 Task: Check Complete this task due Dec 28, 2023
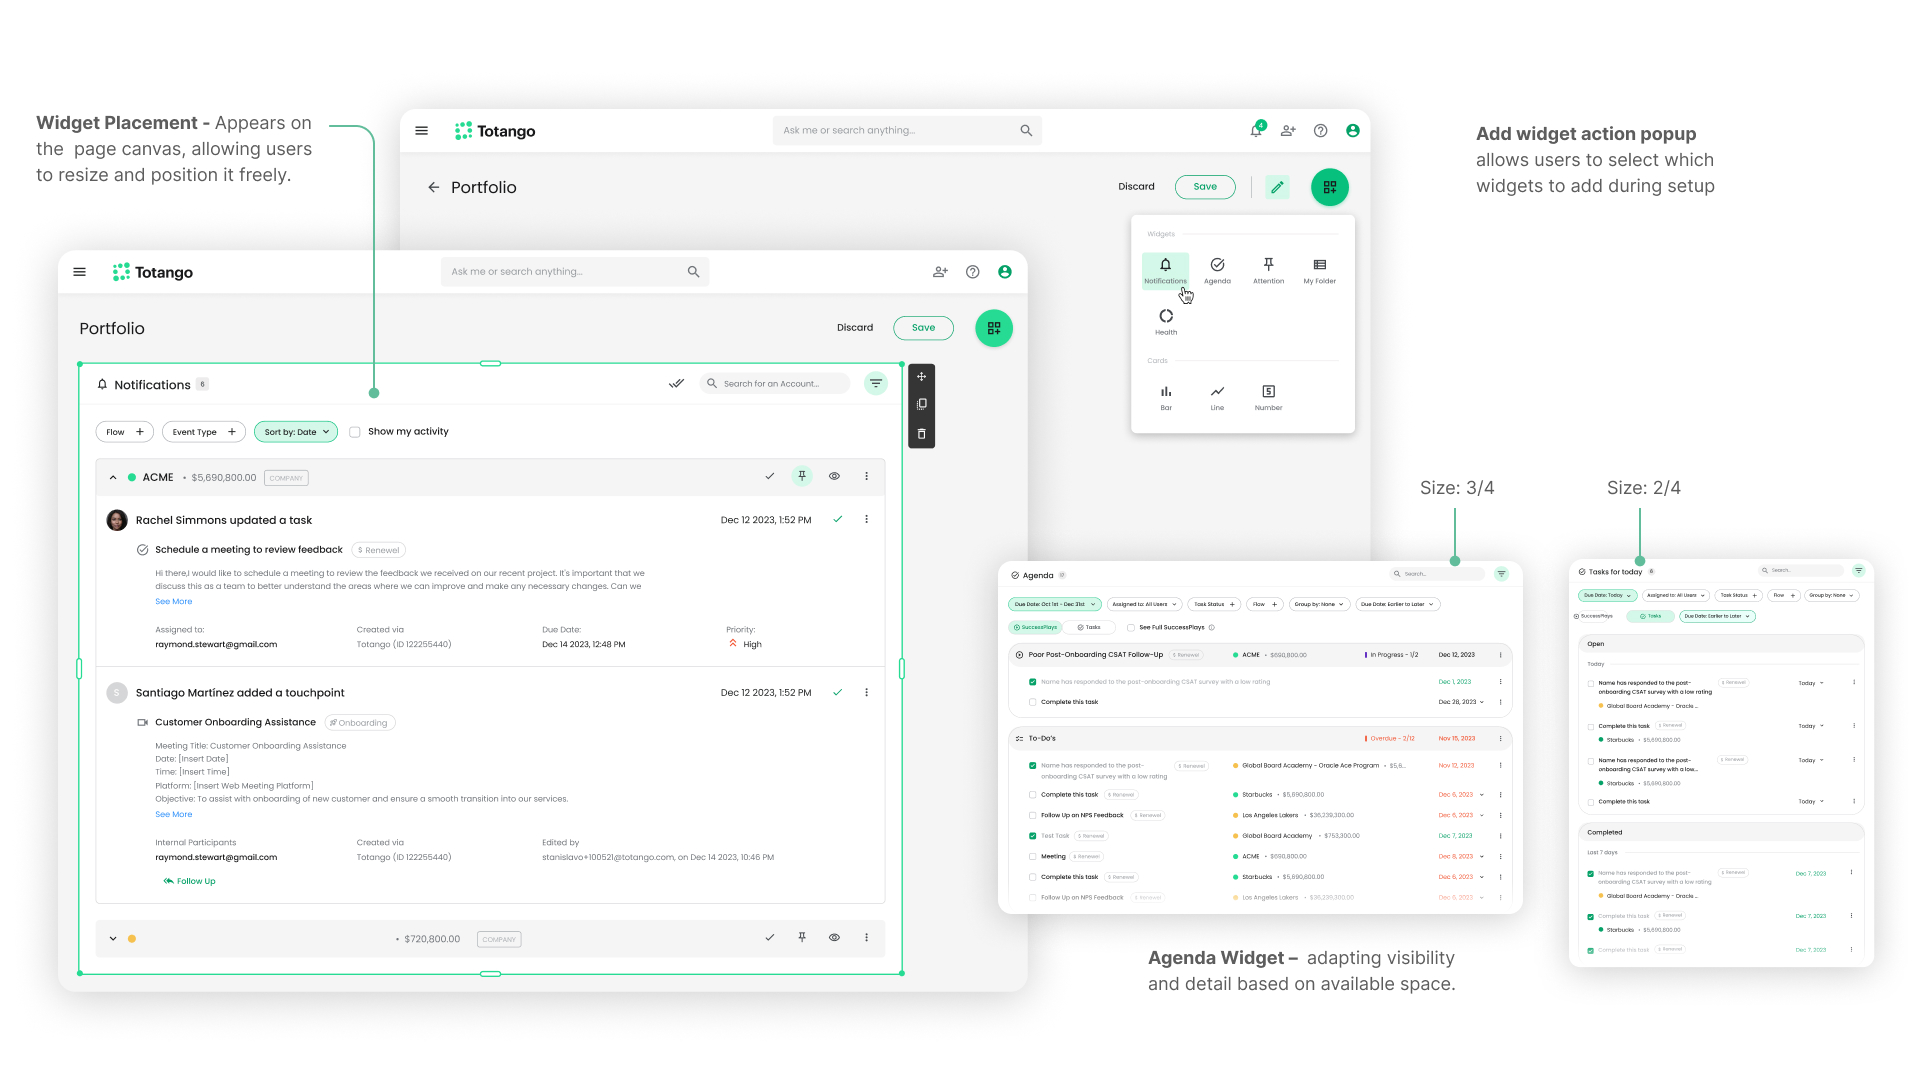pos(1033,702)
